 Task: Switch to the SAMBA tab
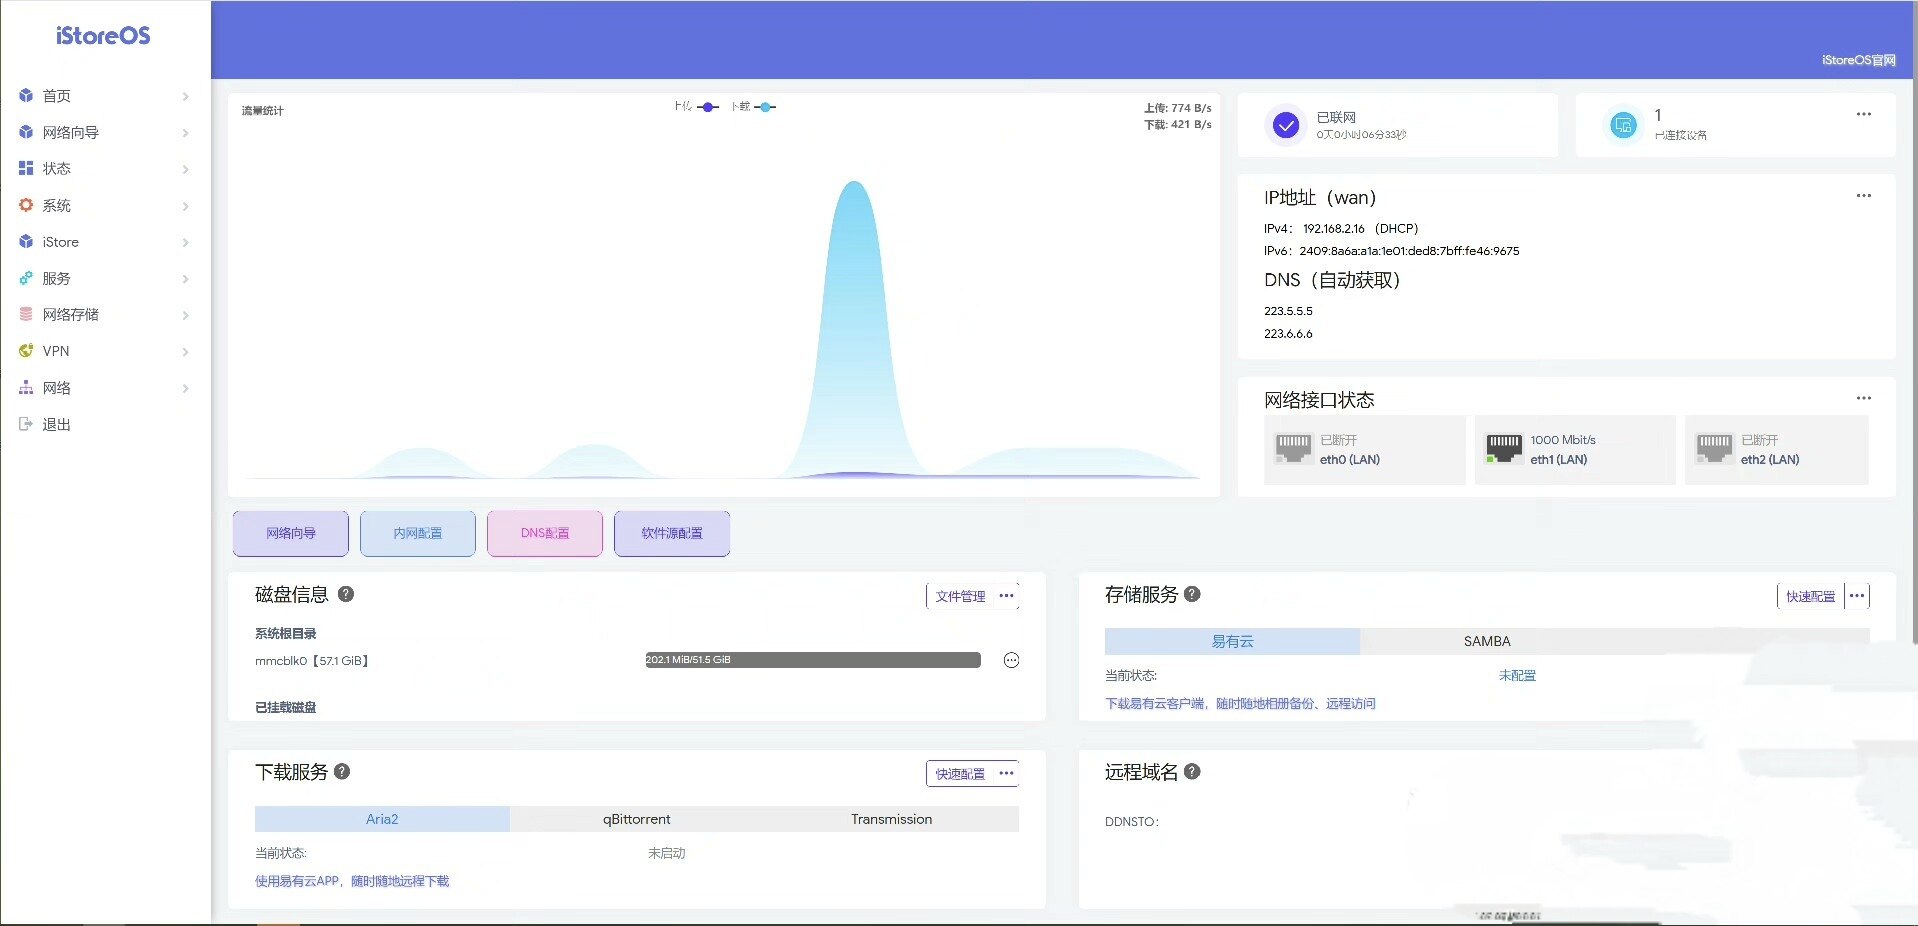pyautogui.click(x=1487, y=641)
